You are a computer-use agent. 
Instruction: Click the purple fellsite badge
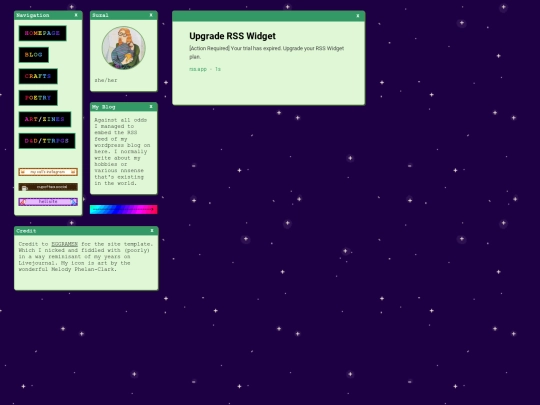(x=48, y=202)
